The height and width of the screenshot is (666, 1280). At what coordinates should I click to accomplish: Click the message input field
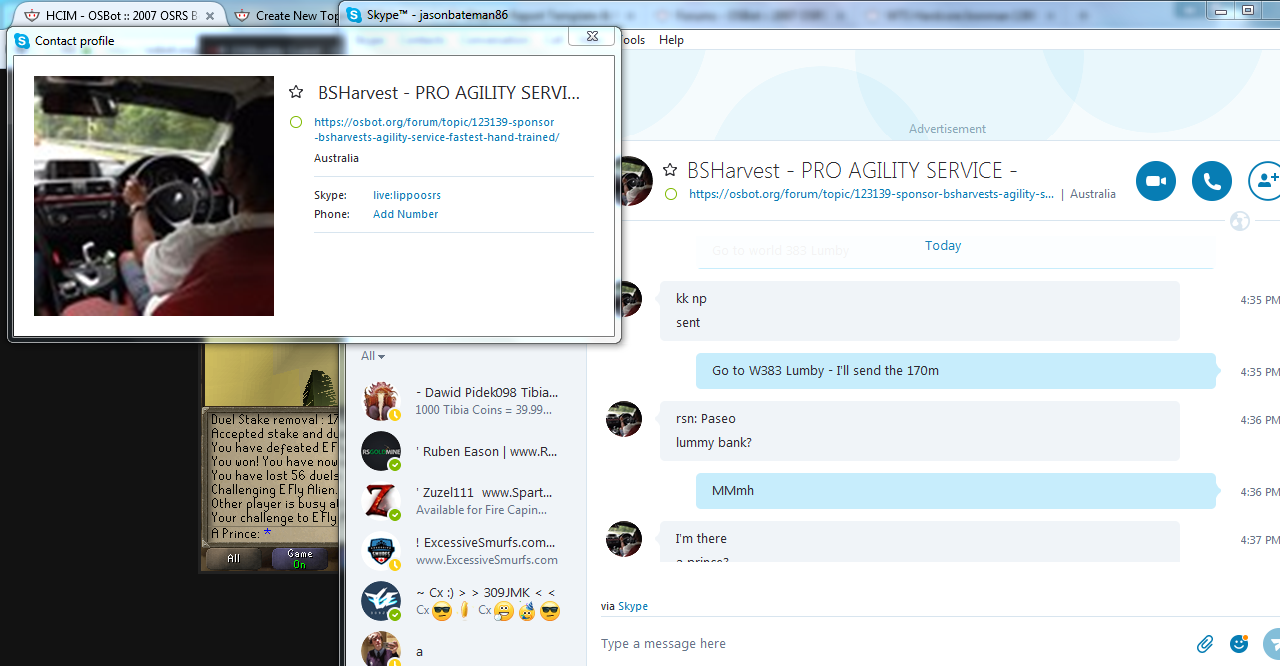[x=890, y=644]
